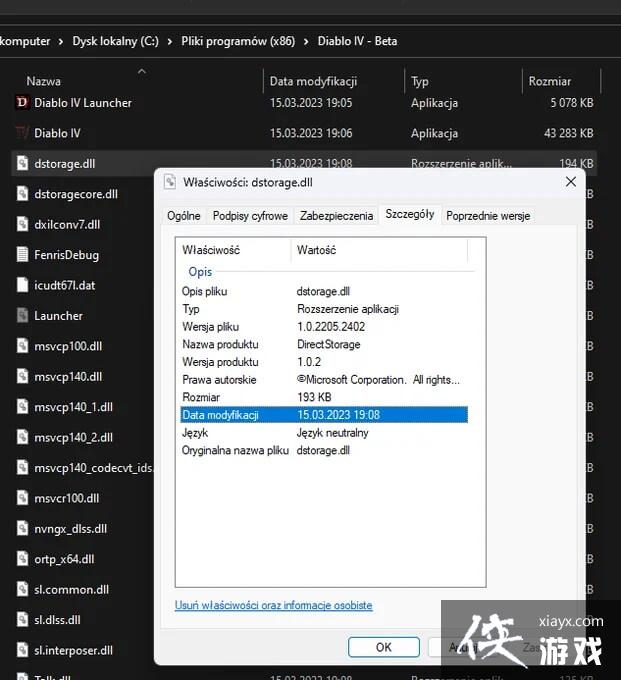
Task: Click the nvngx_dlss.dll file icon
Action: [22, 528]
